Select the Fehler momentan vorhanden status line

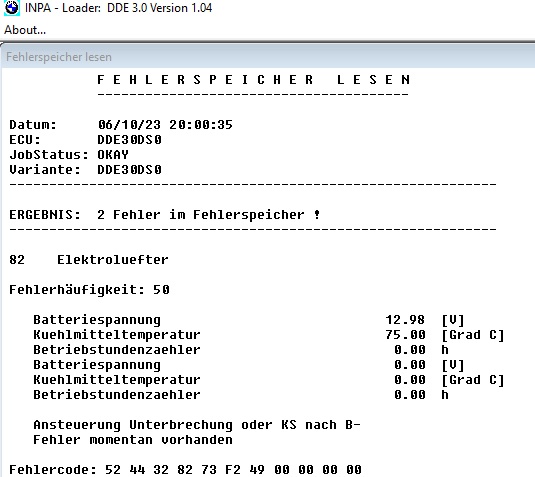[133, 440]
